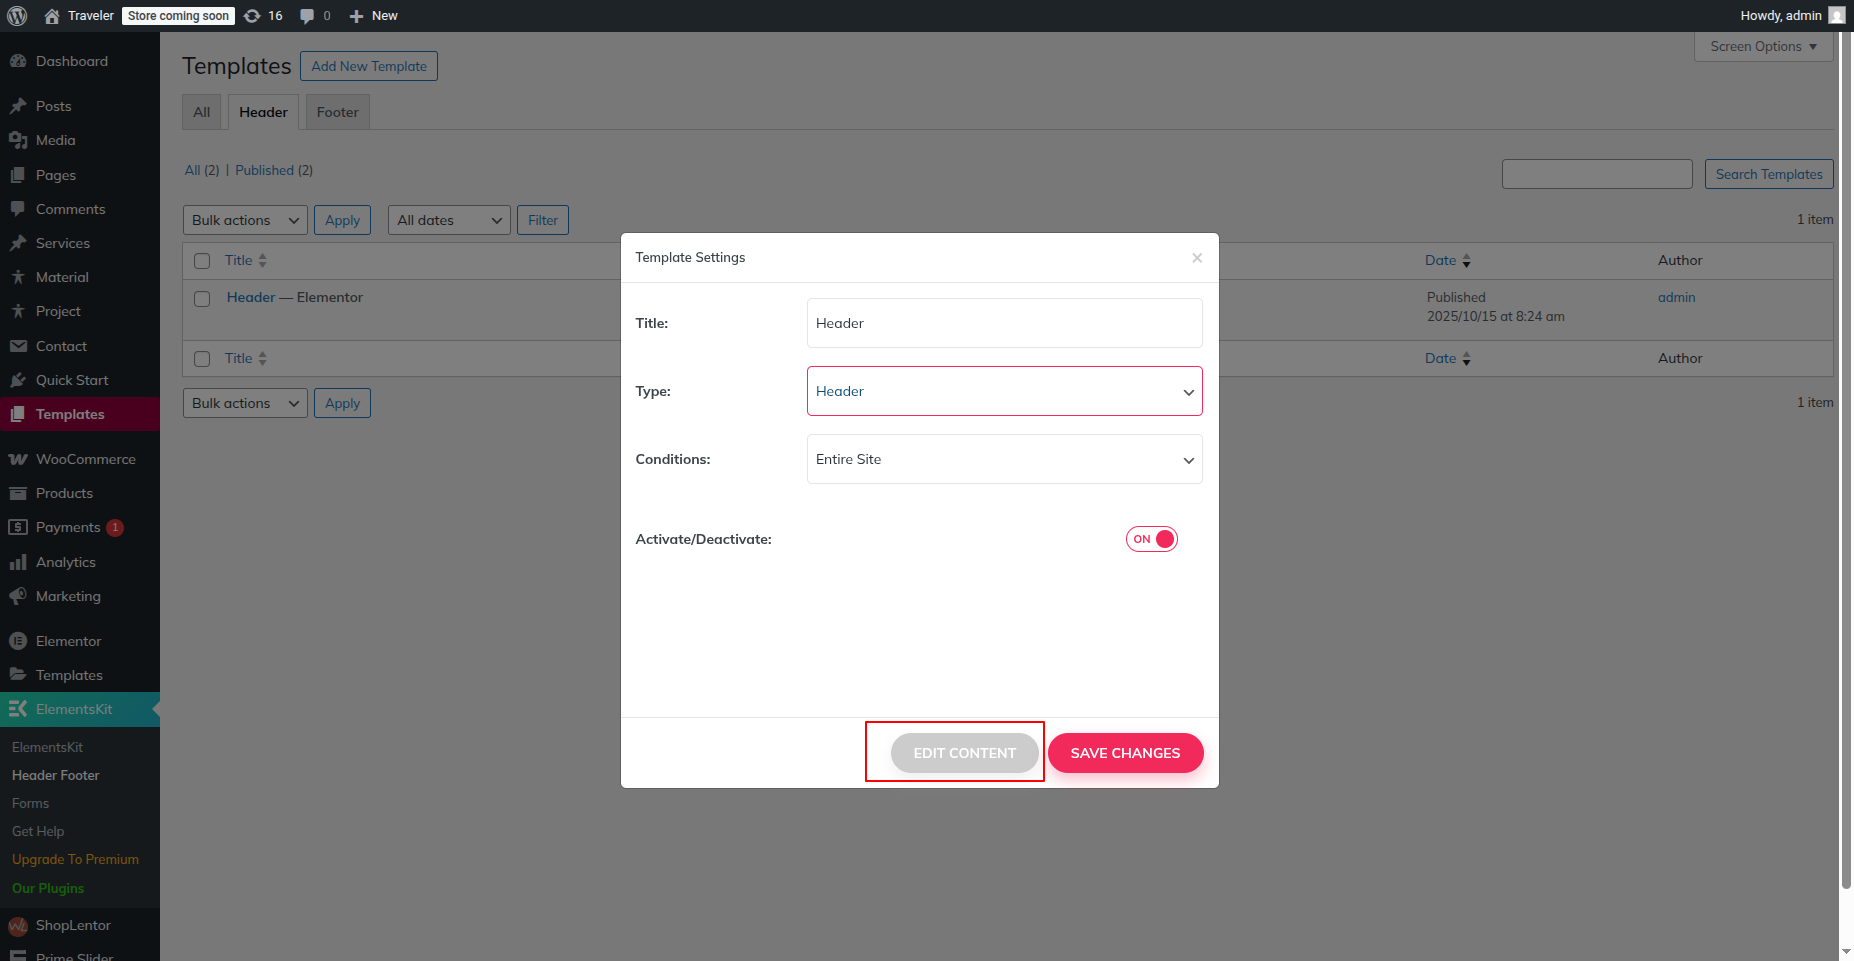Switch to the Footer tab
Screen dimensions: 1854x961
[337, 112]
